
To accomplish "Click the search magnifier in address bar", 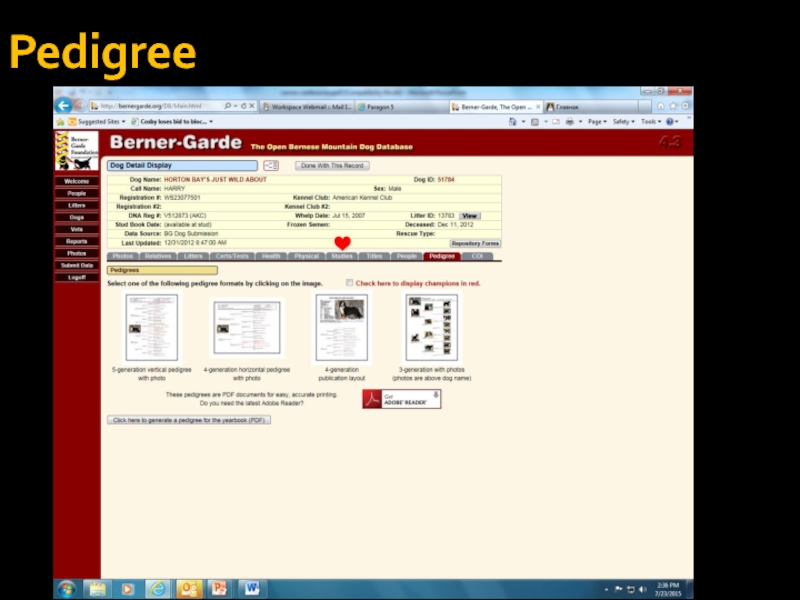I will pos(228,106).
